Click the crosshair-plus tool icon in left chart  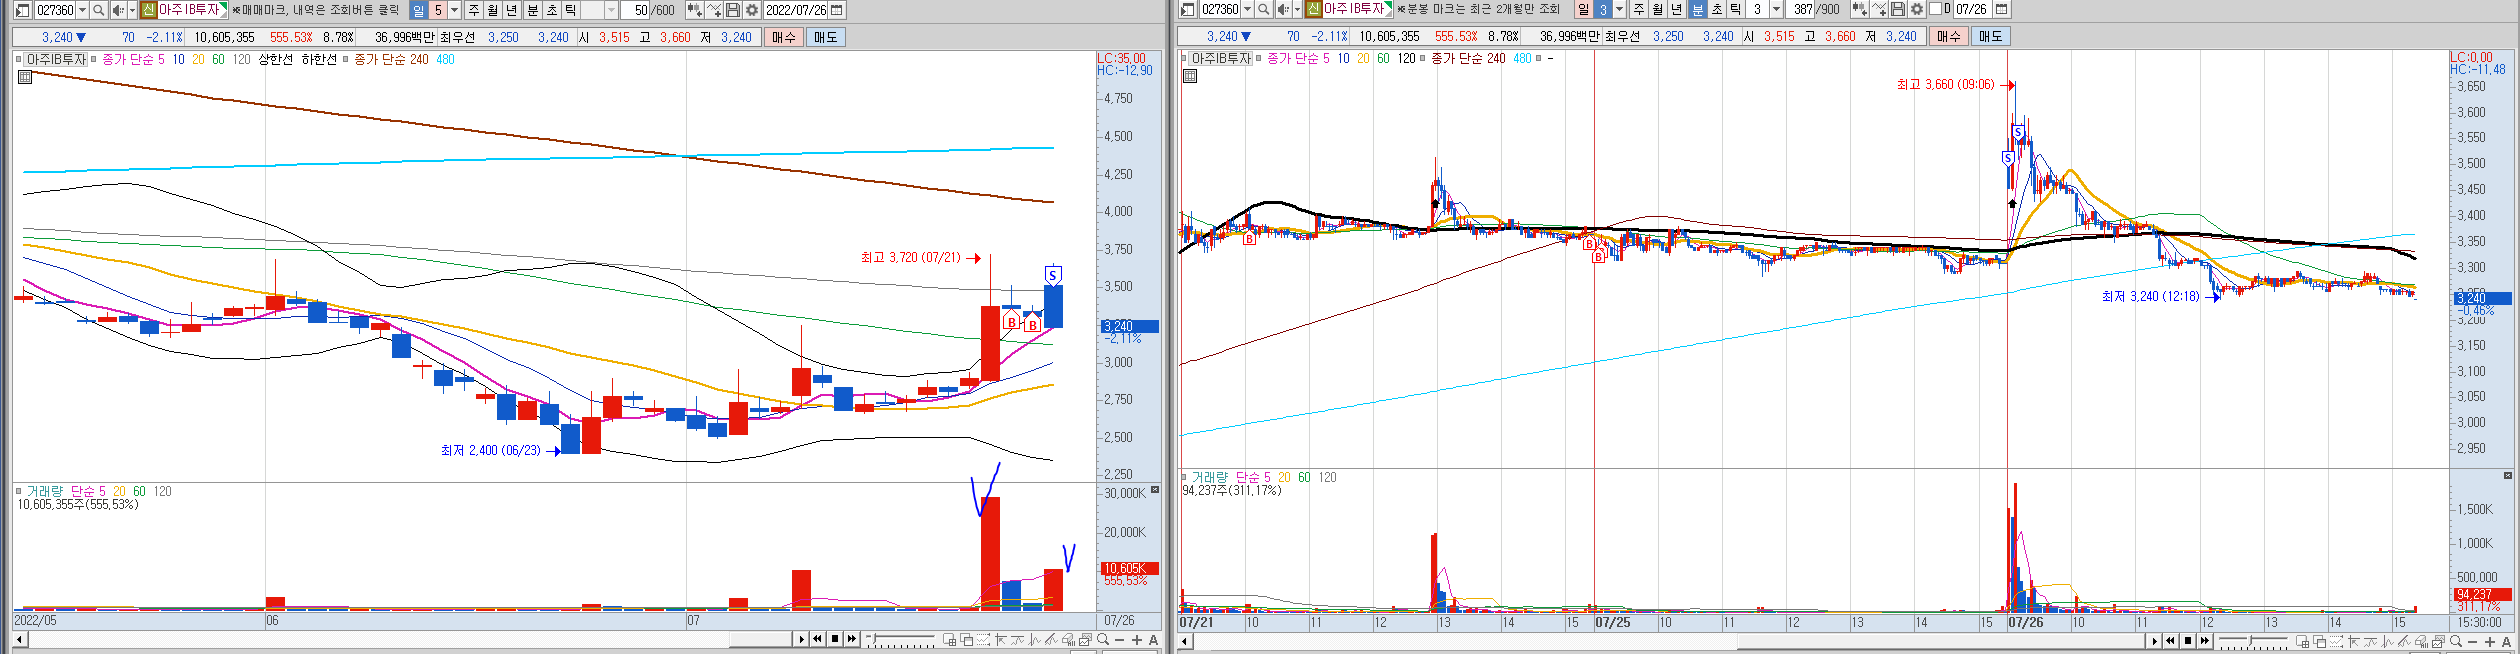[714, 10]
